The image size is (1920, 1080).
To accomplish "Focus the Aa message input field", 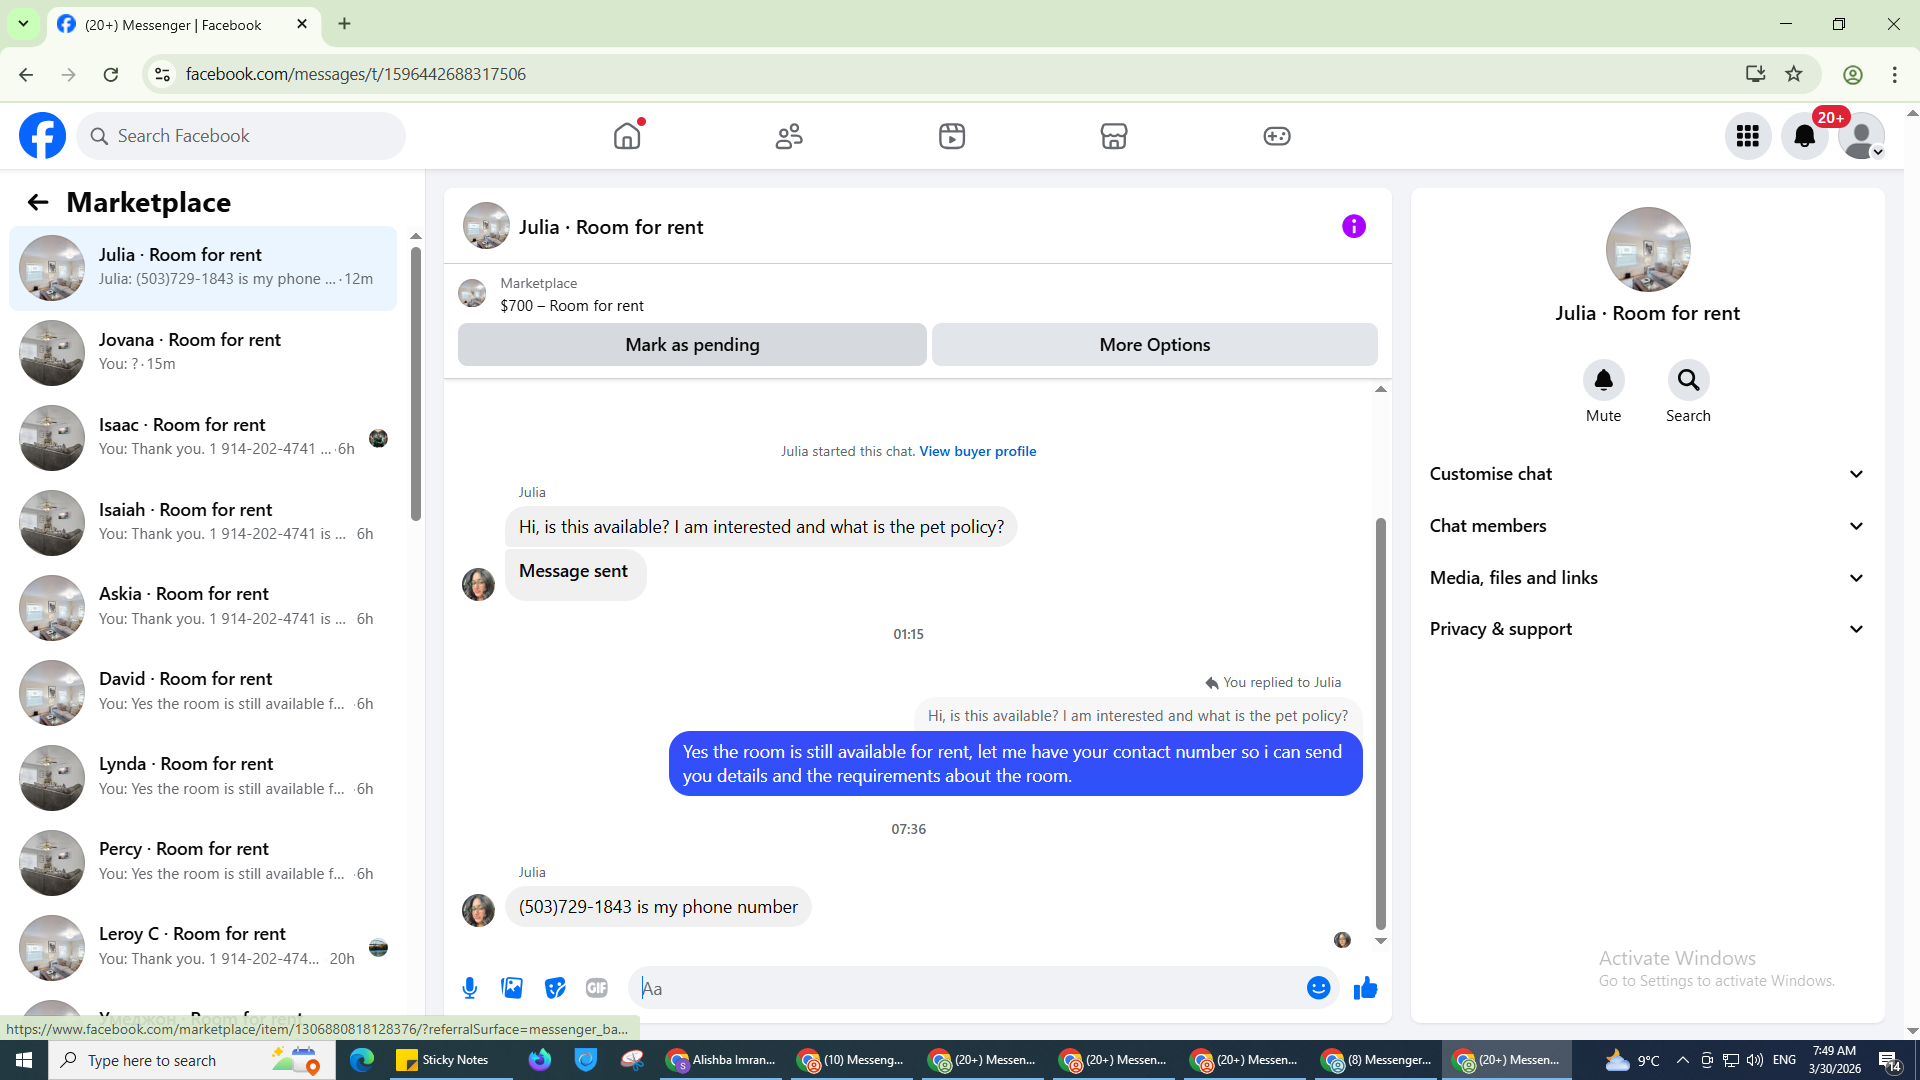I will pyautogui.click(x=960, y=988).
